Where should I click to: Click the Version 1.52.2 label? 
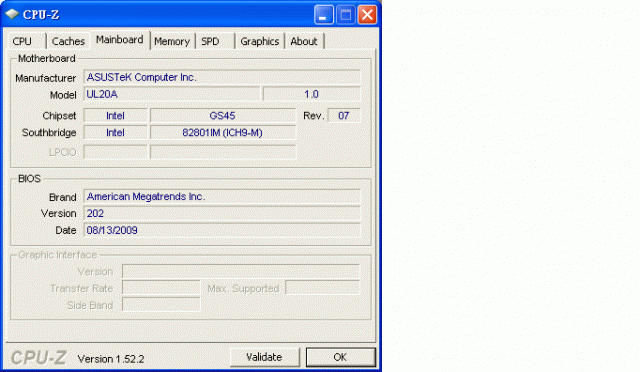[111, 359]
